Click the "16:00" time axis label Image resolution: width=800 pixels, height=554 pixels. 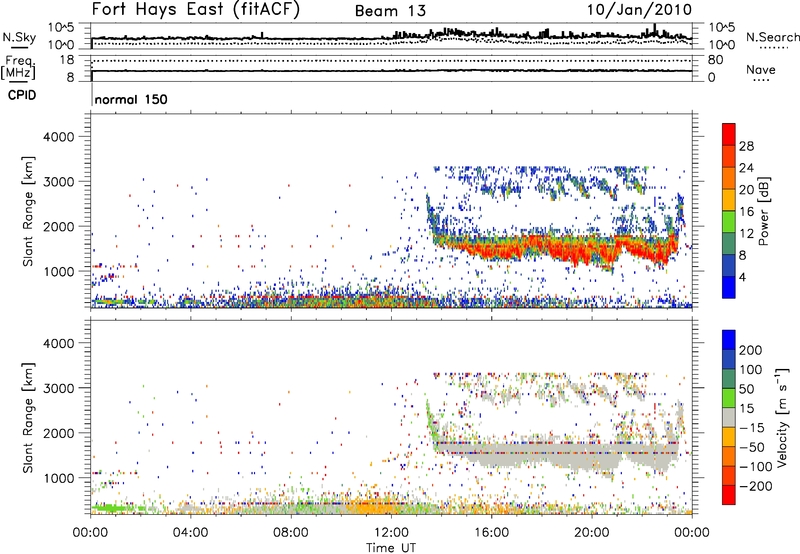click(x=491, y=533)
